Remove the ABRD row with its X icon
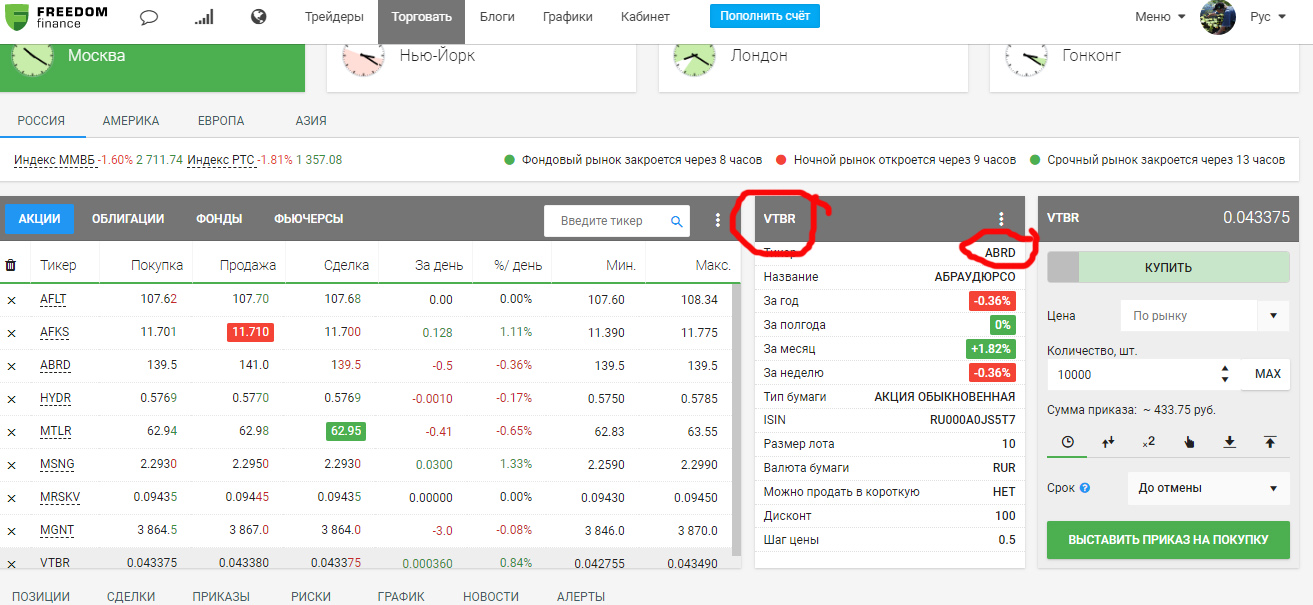This screenshot has width=1313, height=605. coord(12,366)
